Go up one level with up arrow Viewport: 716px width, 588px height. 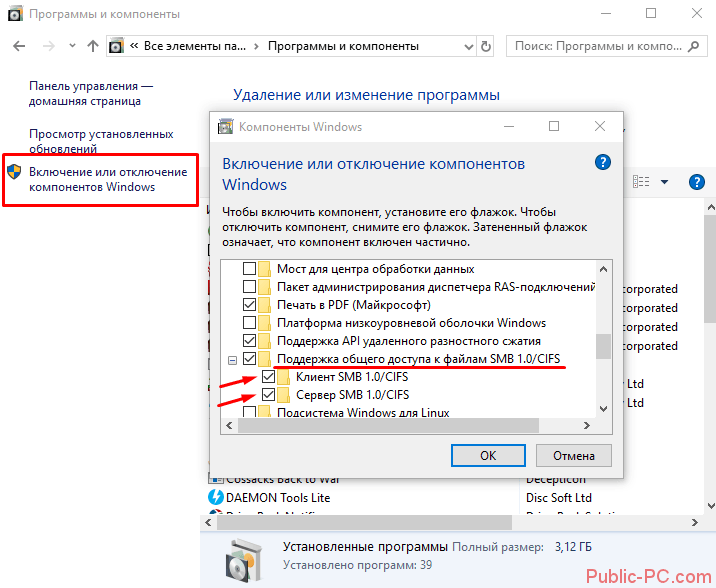tap(93, 46)
